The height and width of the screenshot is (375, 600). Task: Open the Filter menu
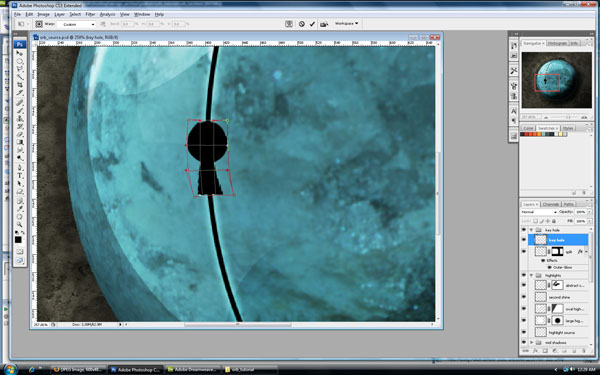(90, 14)
